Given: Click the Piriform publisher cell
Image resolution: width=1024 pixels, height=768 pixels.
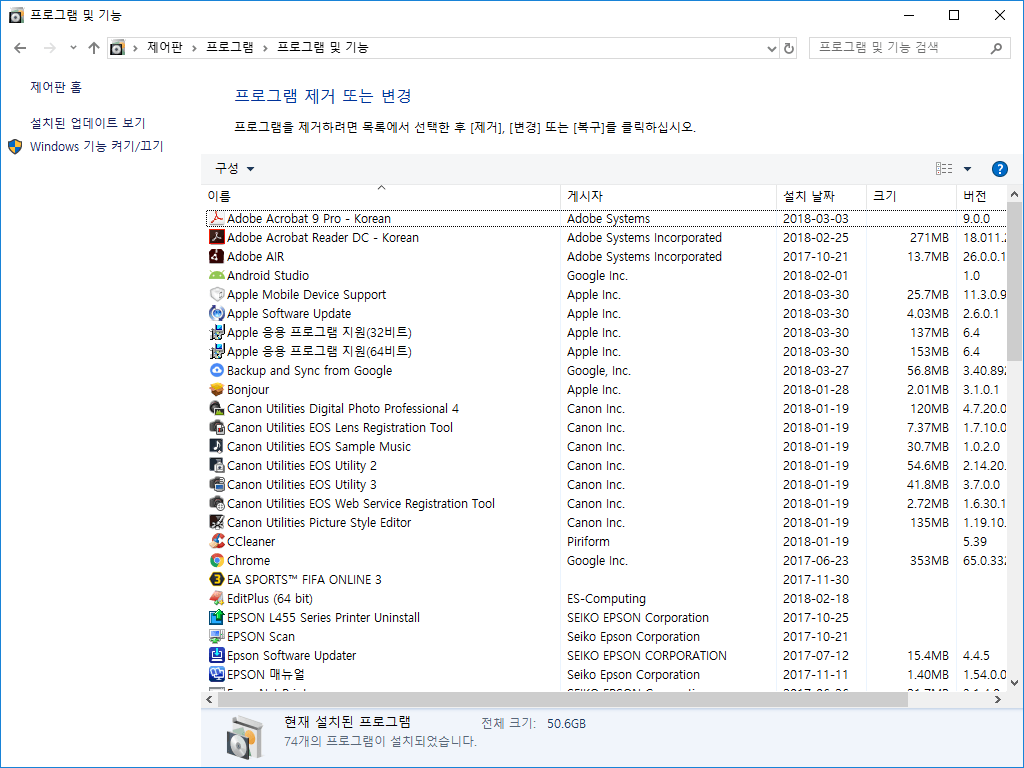Looking at the screenshot, I should coord(588,541).
